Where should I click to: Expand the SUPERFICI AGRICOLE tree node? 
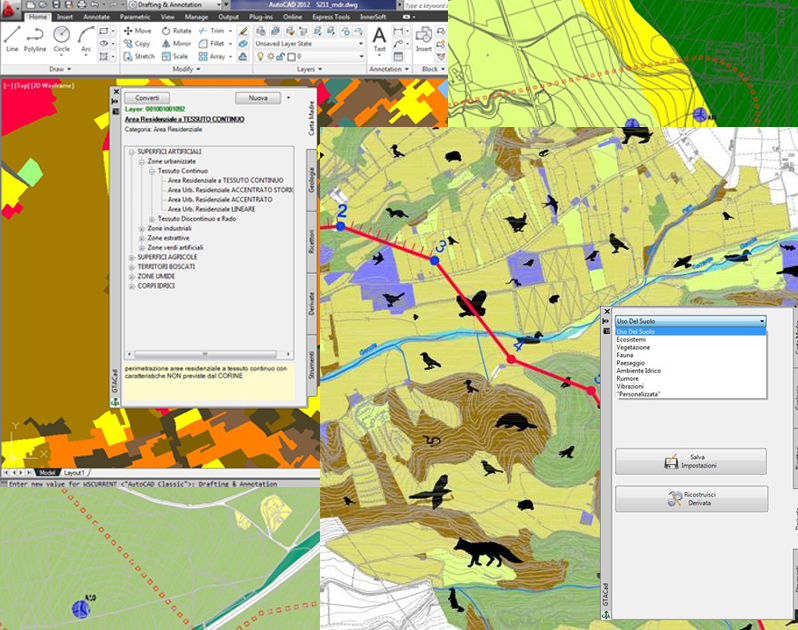pos(132,257)
